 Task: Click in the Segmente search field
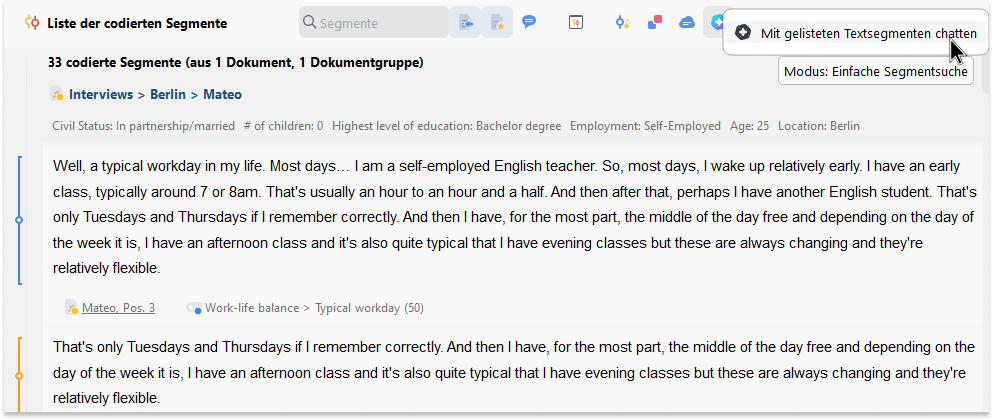[x=374, y=23]
